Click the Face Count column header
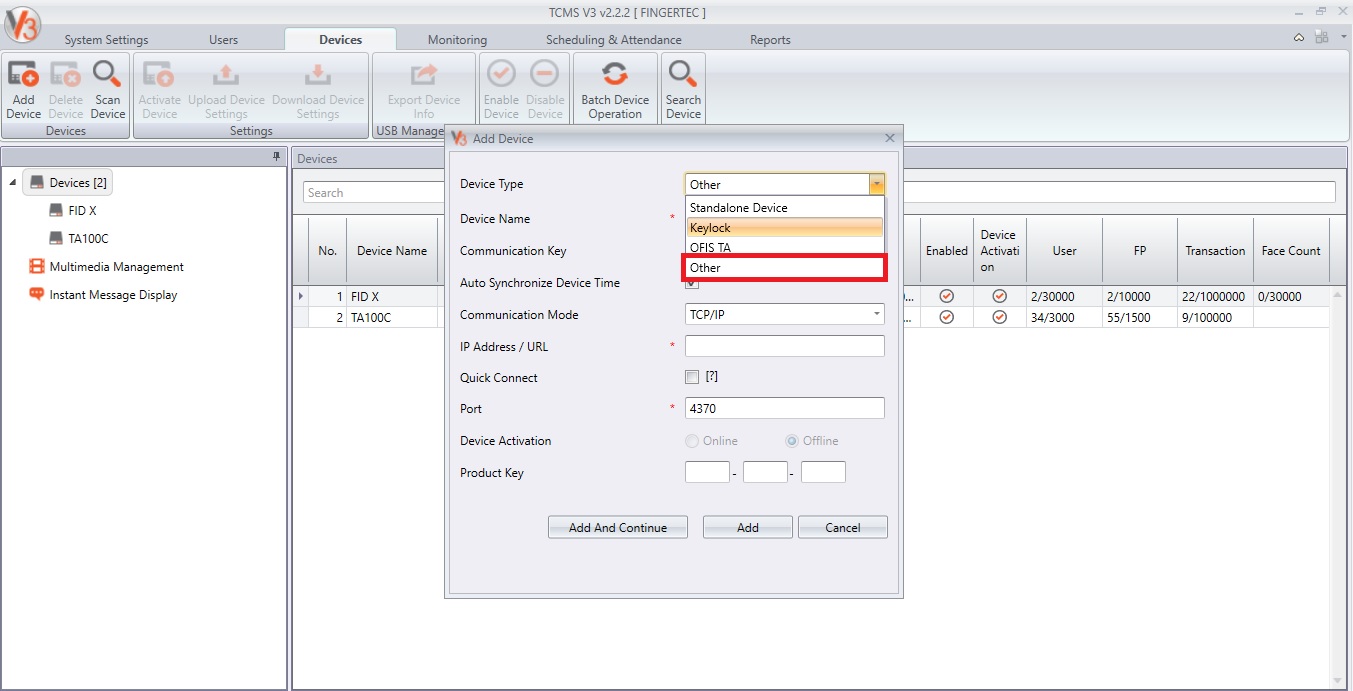 [x=1291, y=251]
